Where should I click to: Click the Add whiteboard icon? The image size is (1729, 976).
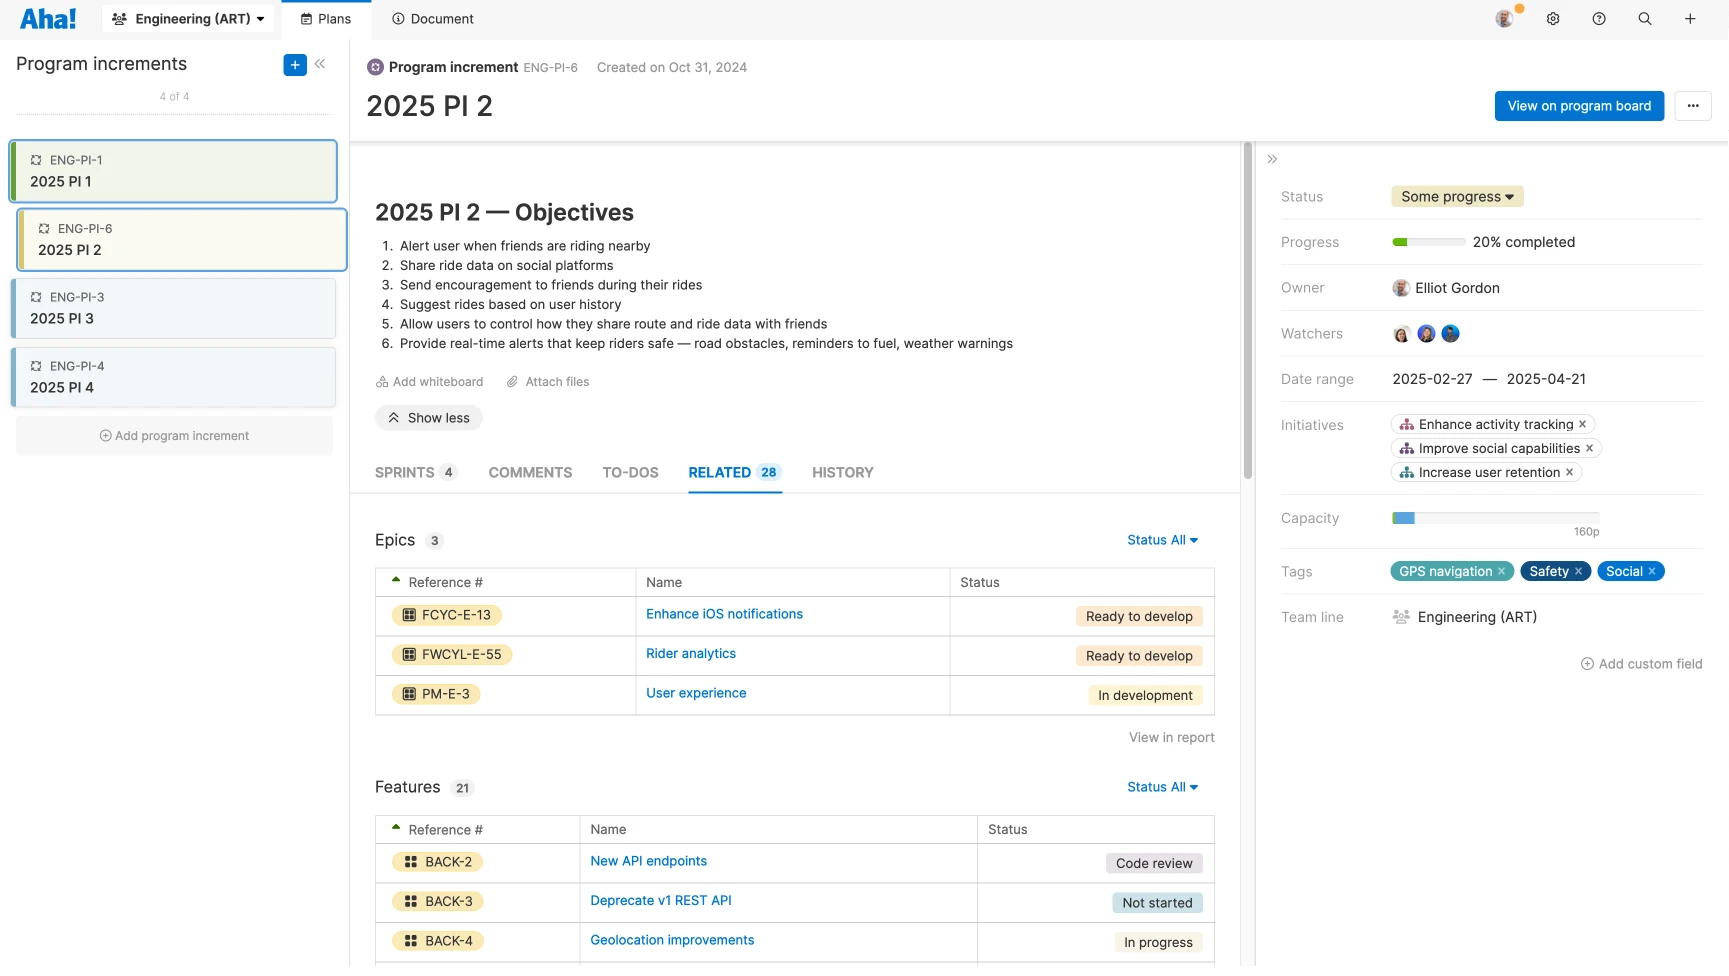click(x=381, y=381)
